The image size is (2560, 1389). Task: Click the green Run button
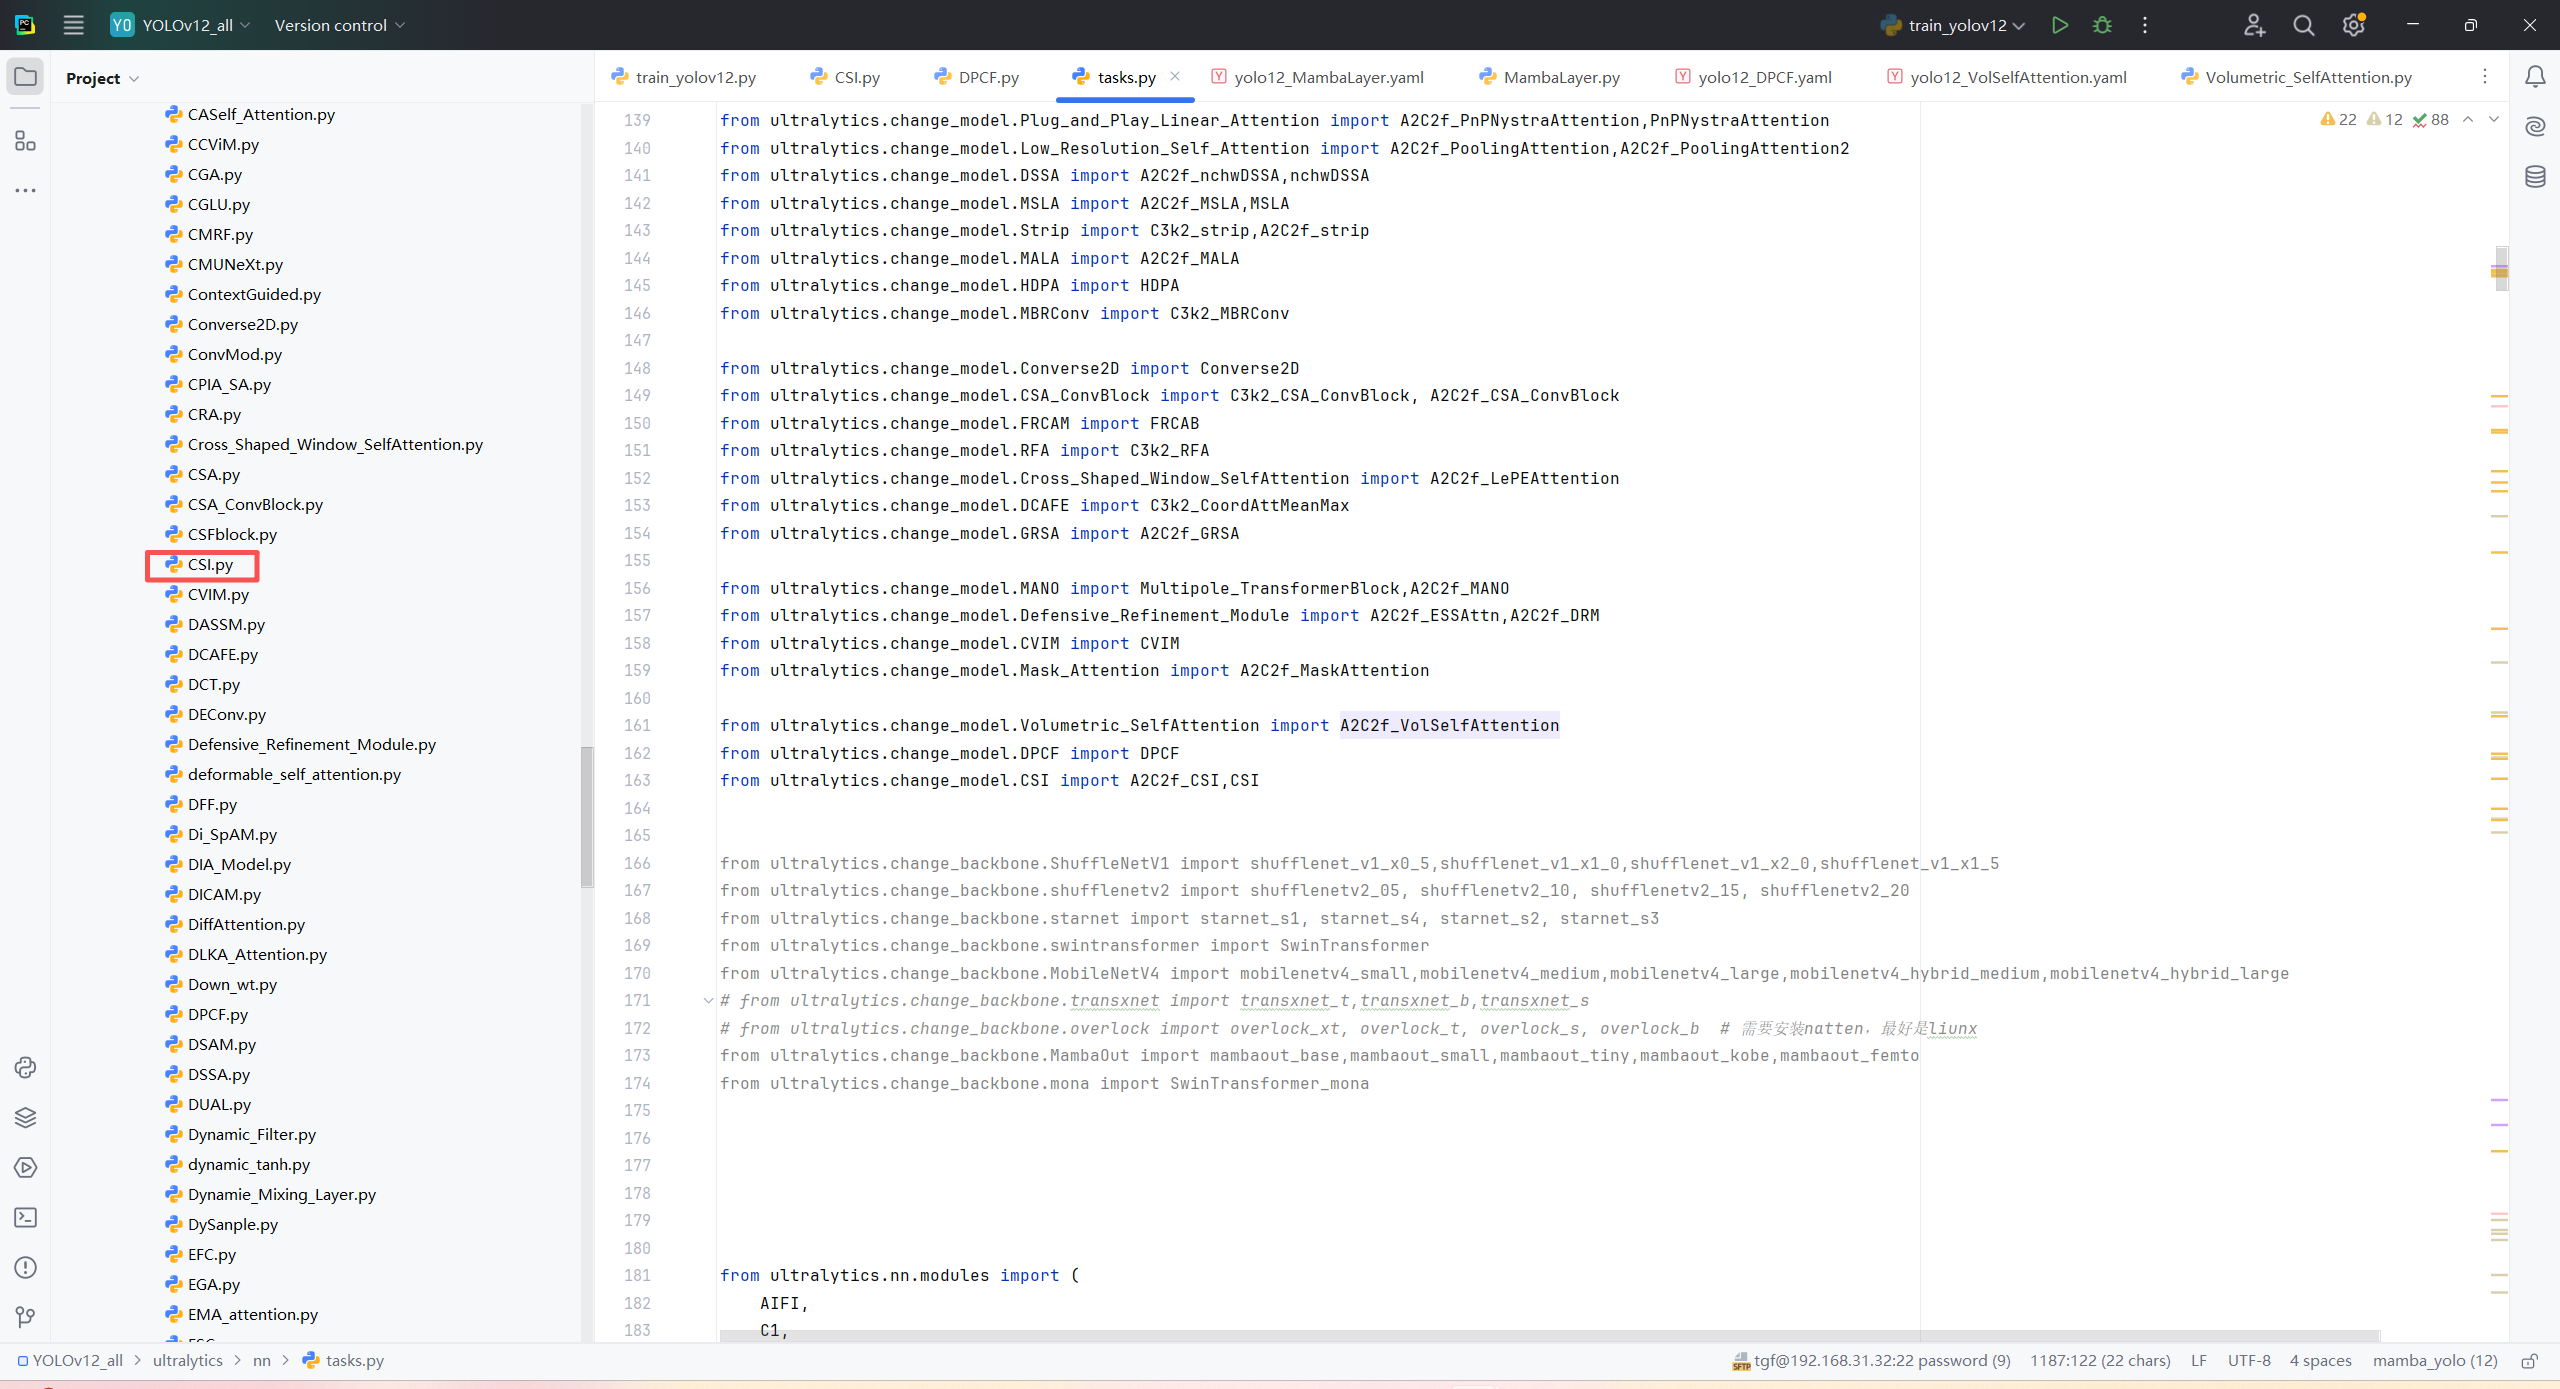point(2059,25)
